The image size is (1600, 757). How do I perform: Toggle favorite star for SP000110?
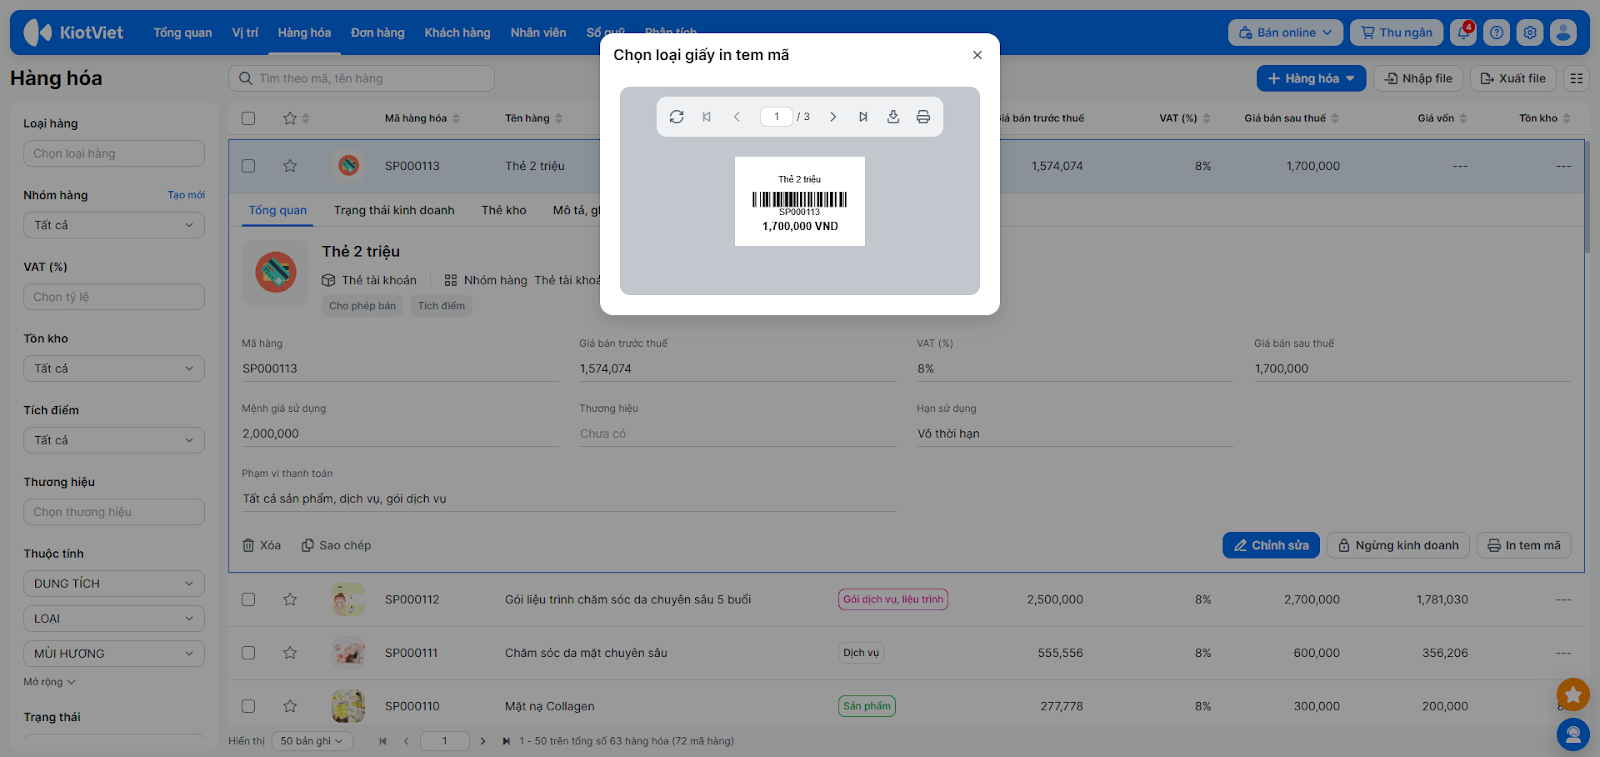pos(290,706)
